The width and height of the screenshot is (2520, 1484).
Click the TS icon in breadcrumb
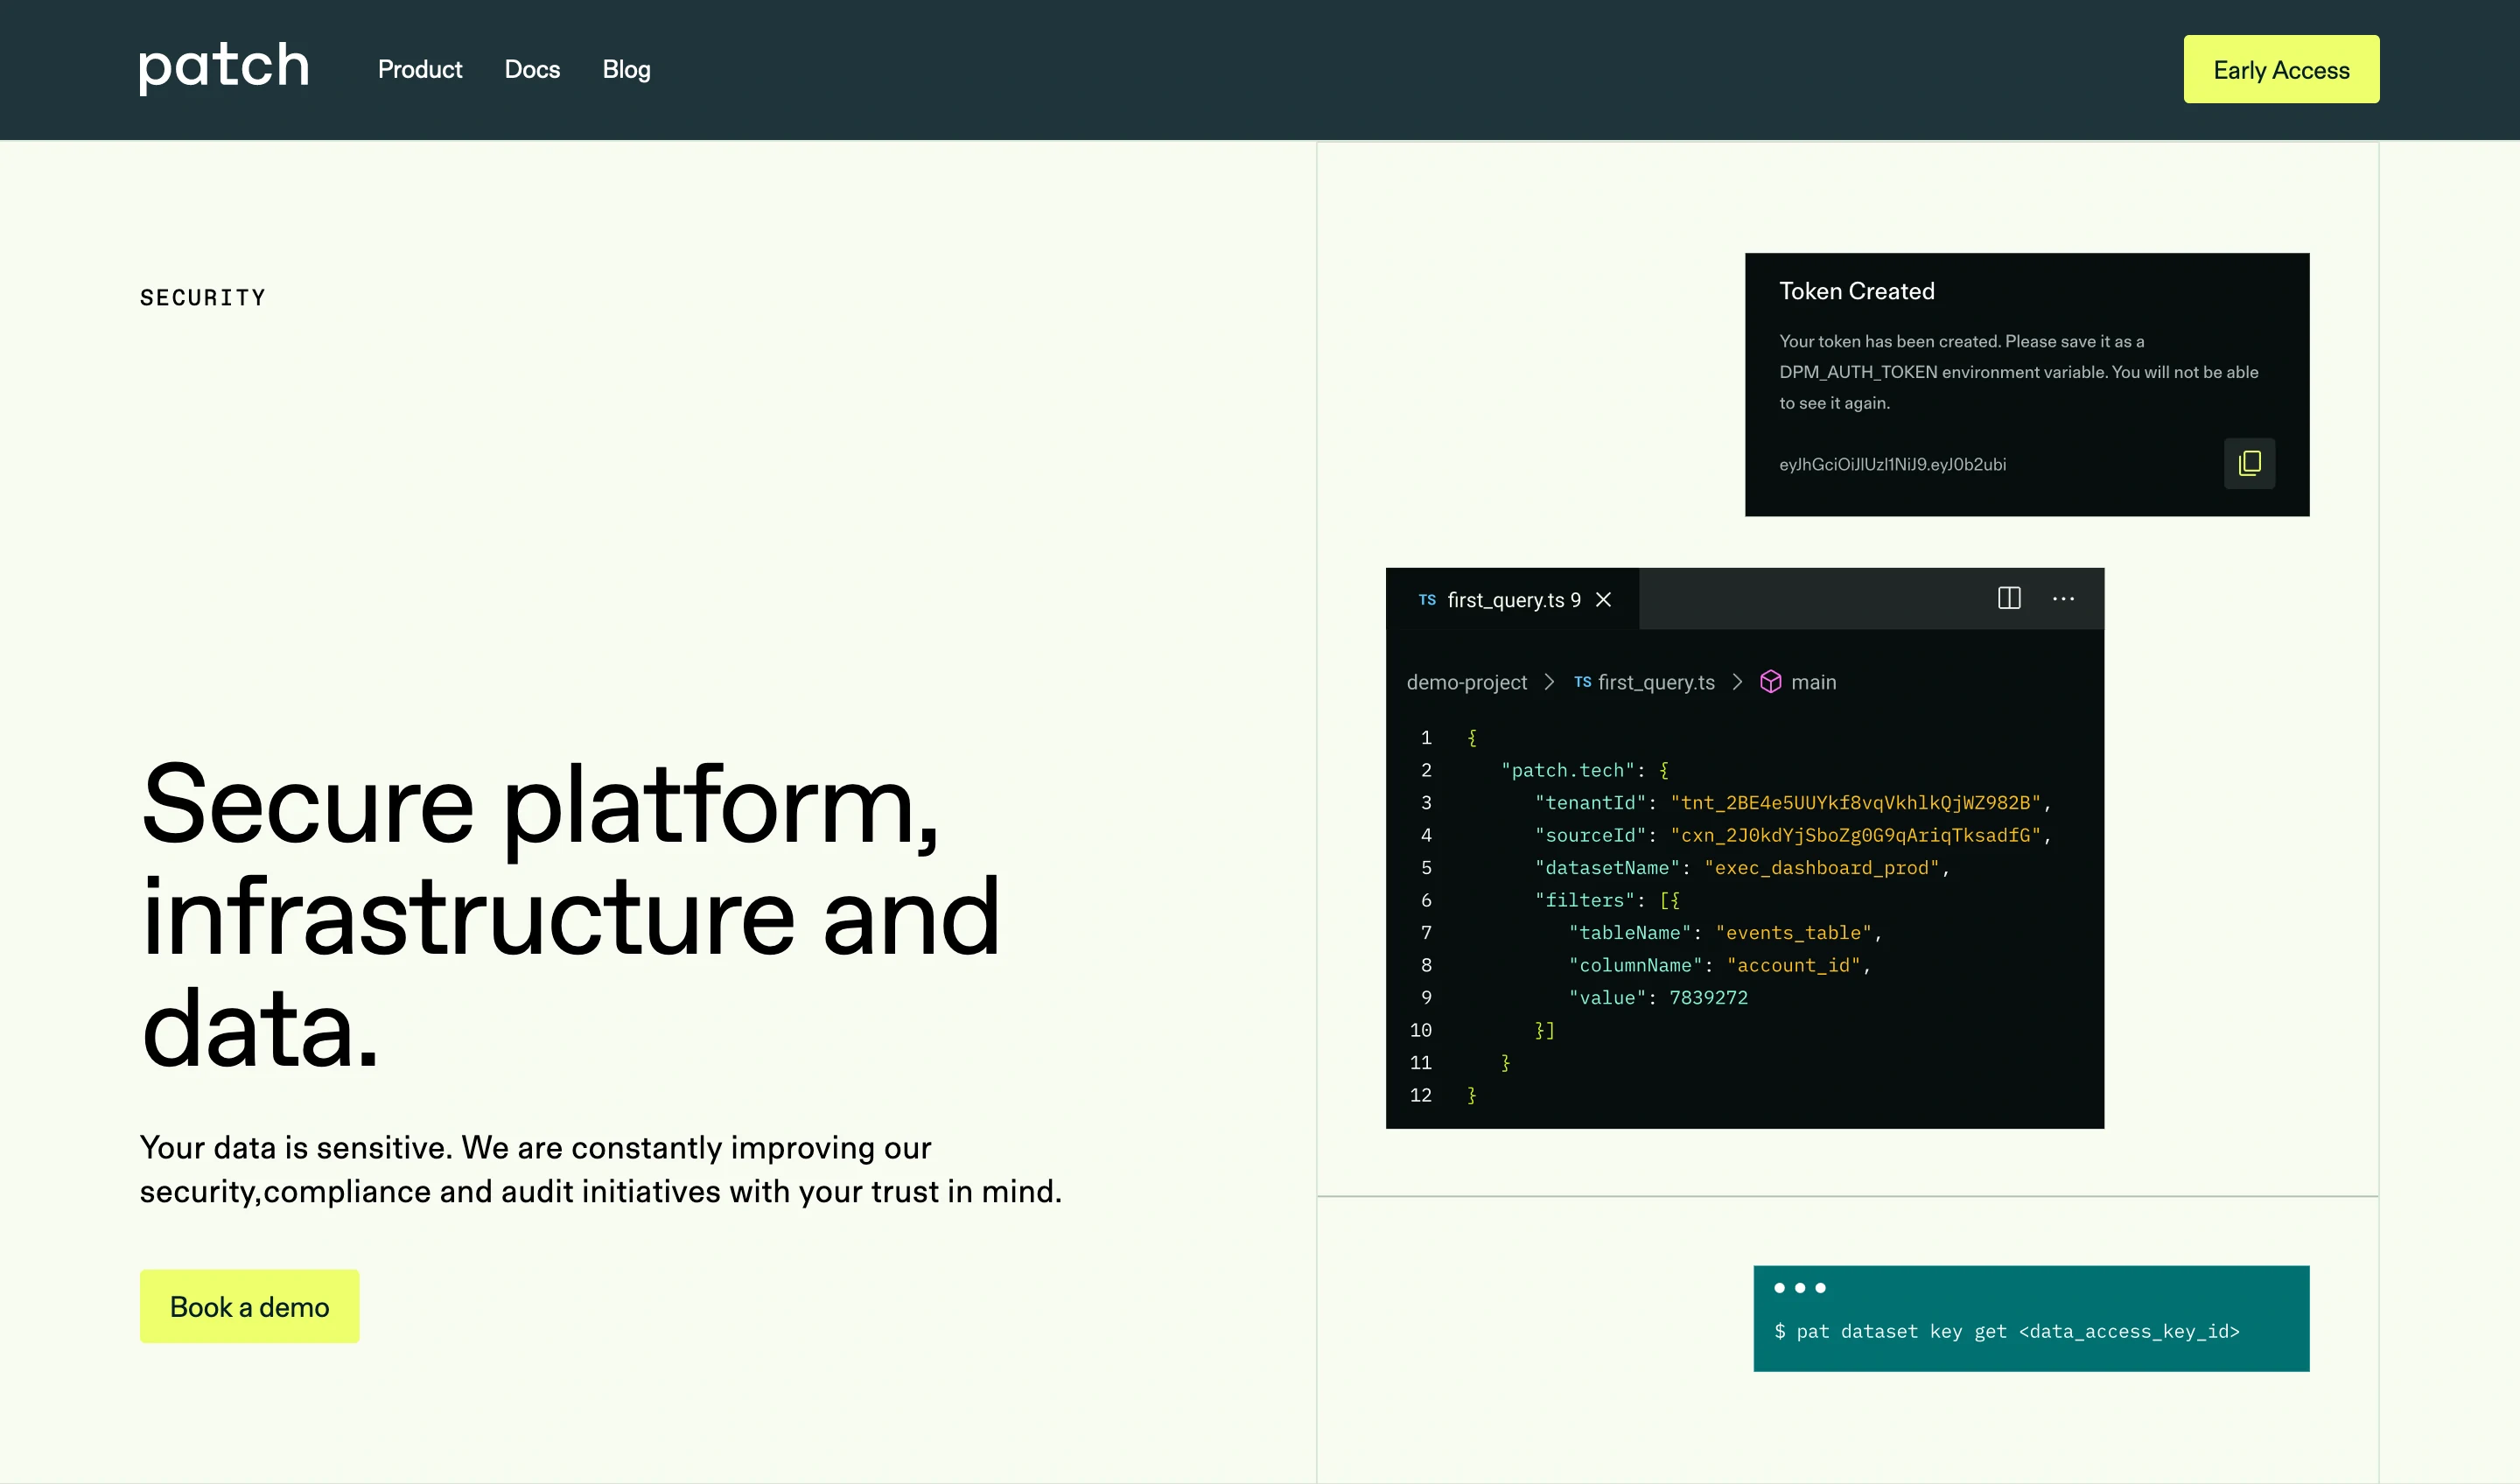coord(1582,682)
